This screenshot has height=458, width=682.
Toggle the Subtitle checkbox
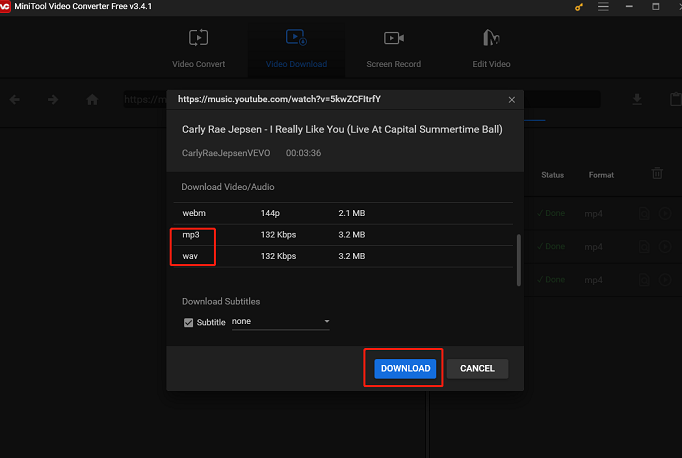tap(188, 322)
